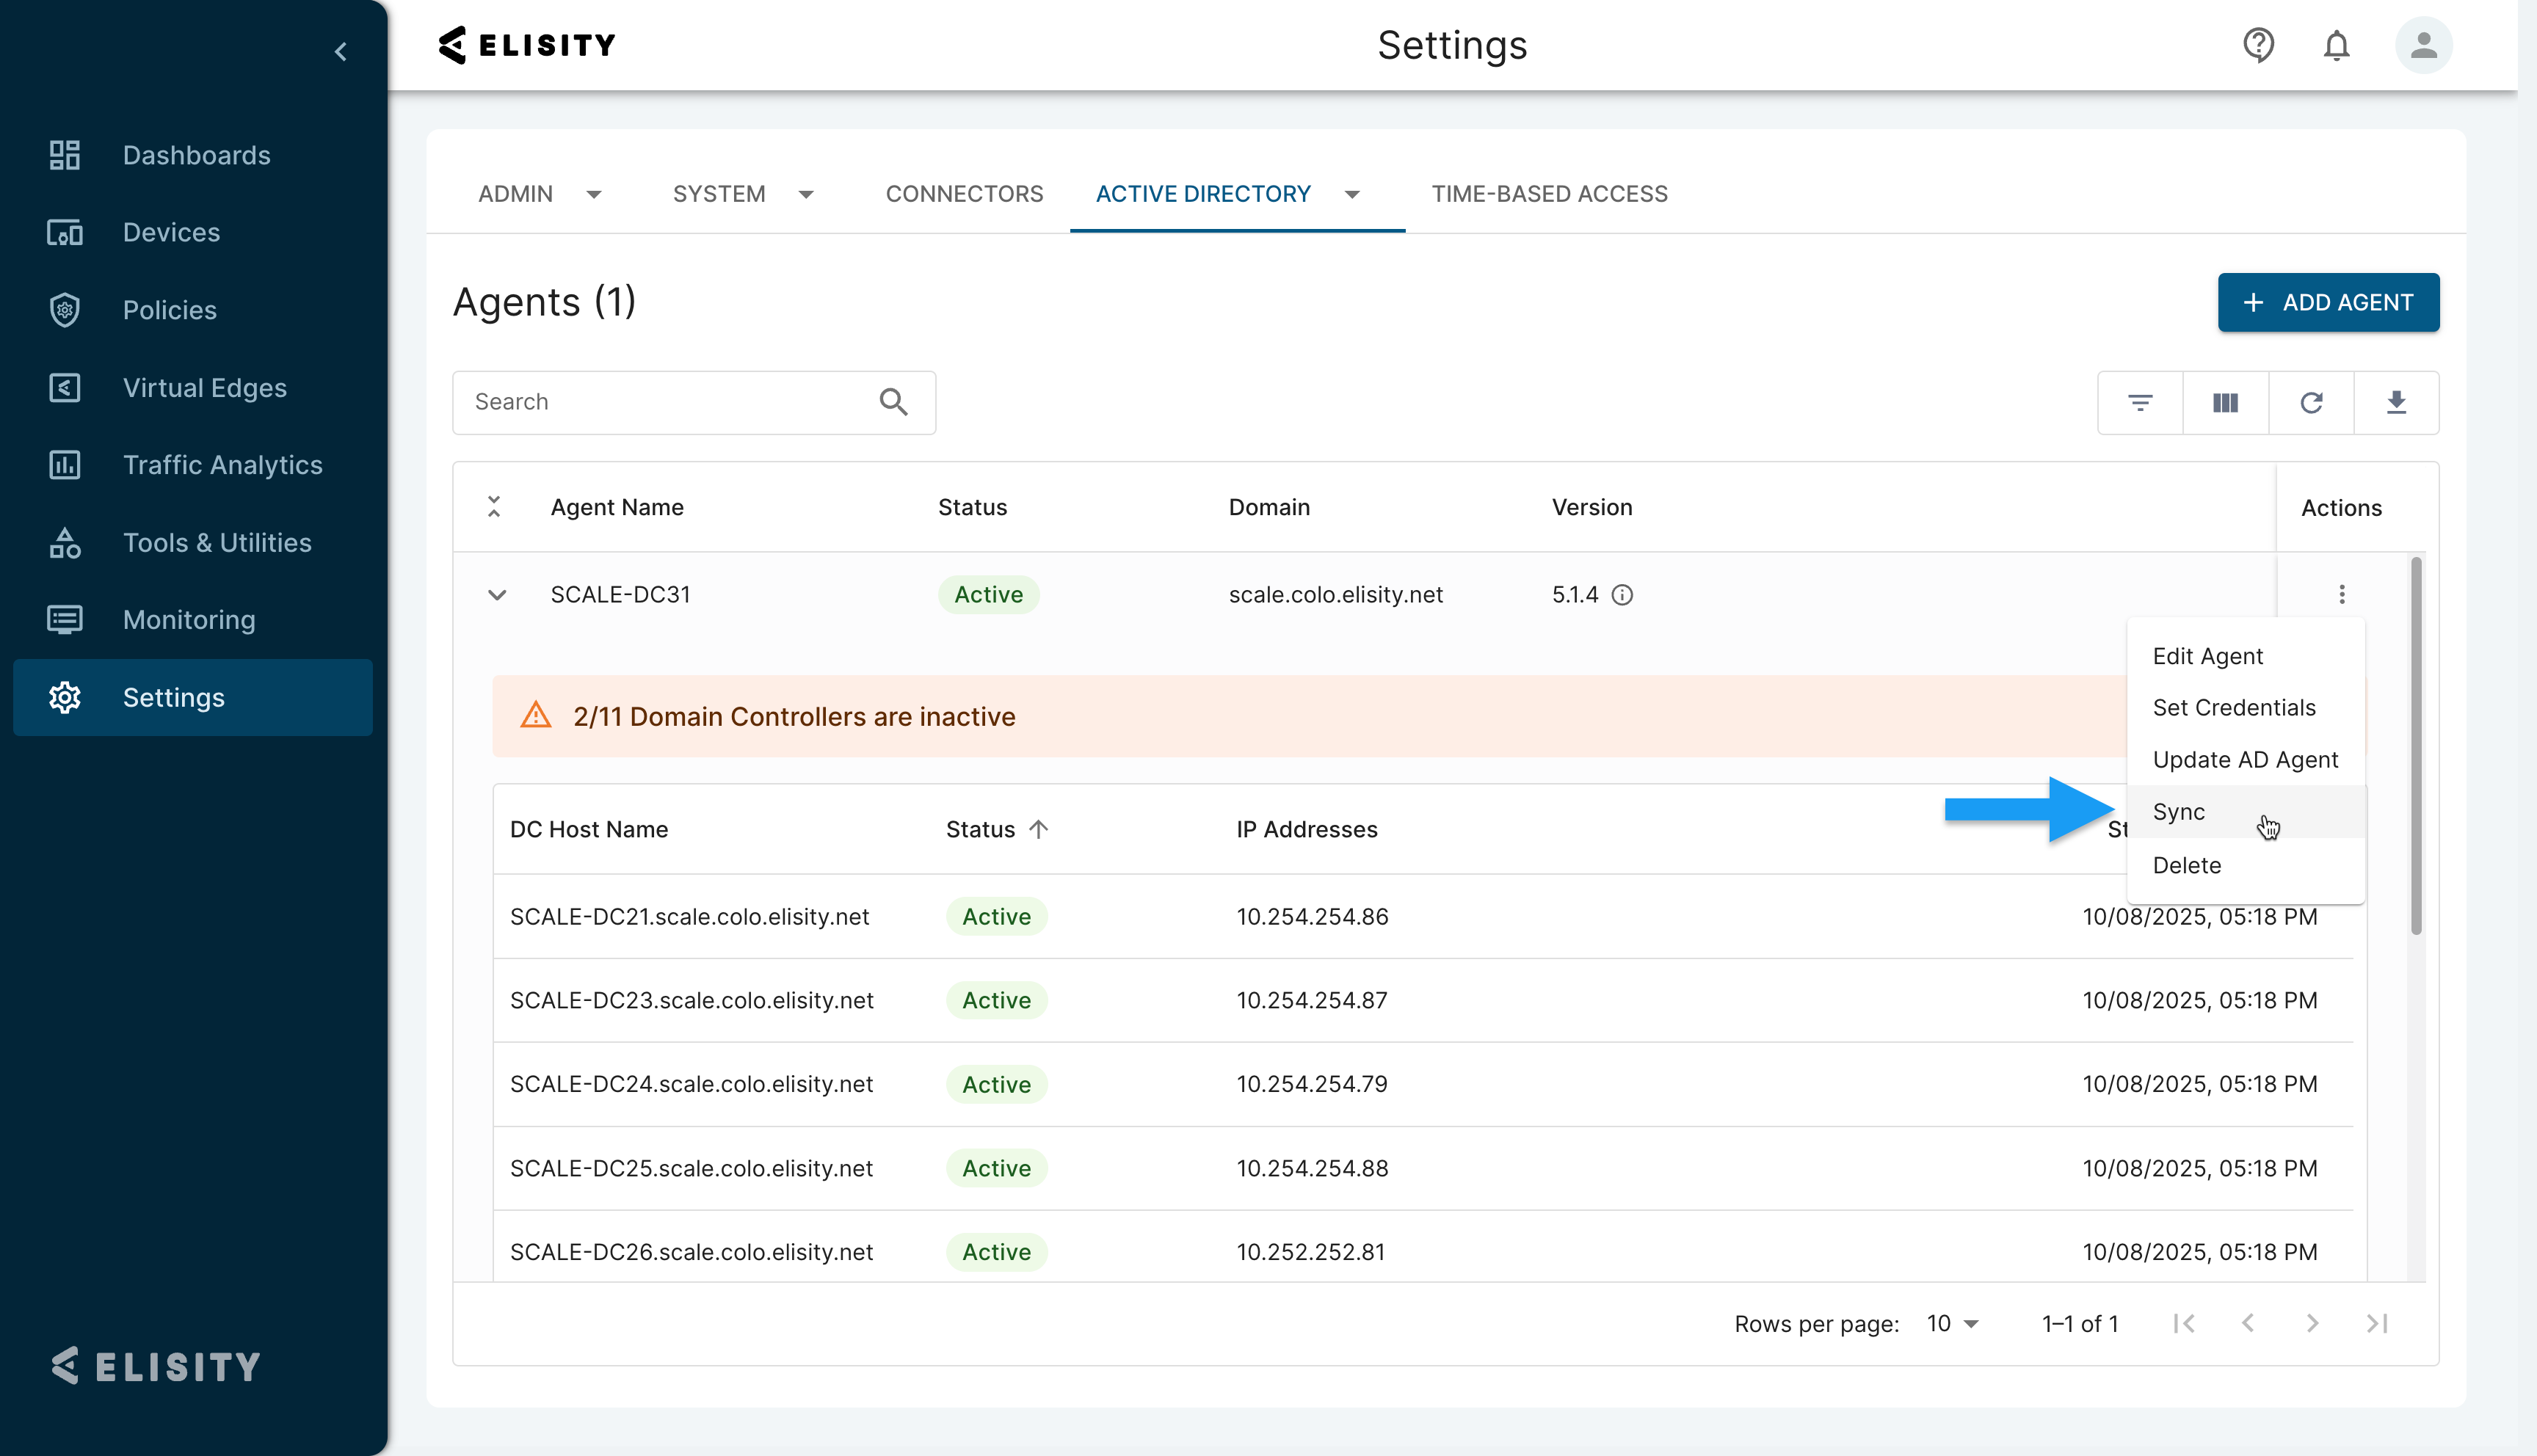Click the Virtual Edges sidebar icon

point(65,387)
